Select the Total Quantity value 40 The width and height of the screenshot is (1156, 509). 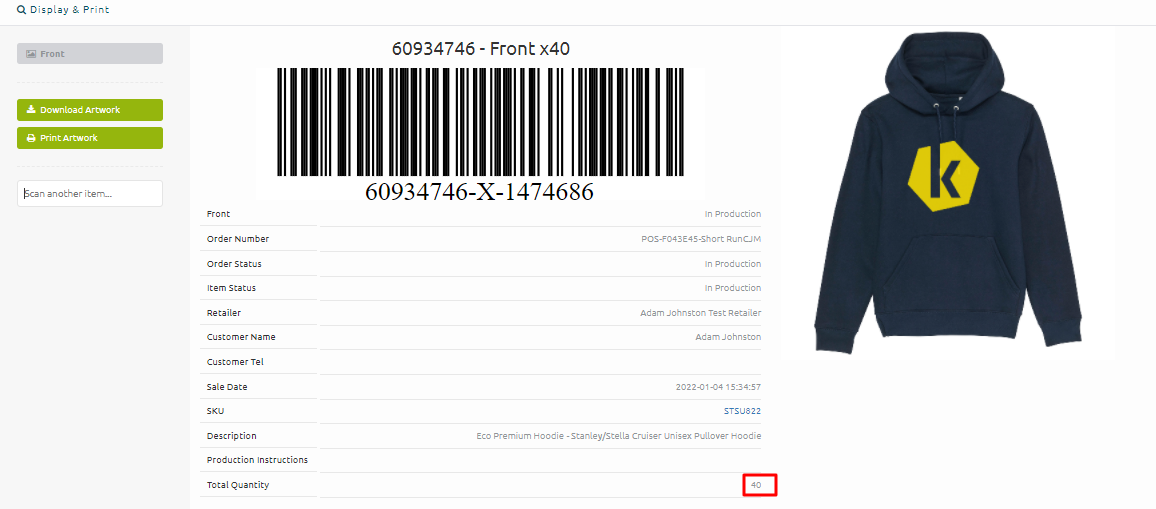click(756, 485)
